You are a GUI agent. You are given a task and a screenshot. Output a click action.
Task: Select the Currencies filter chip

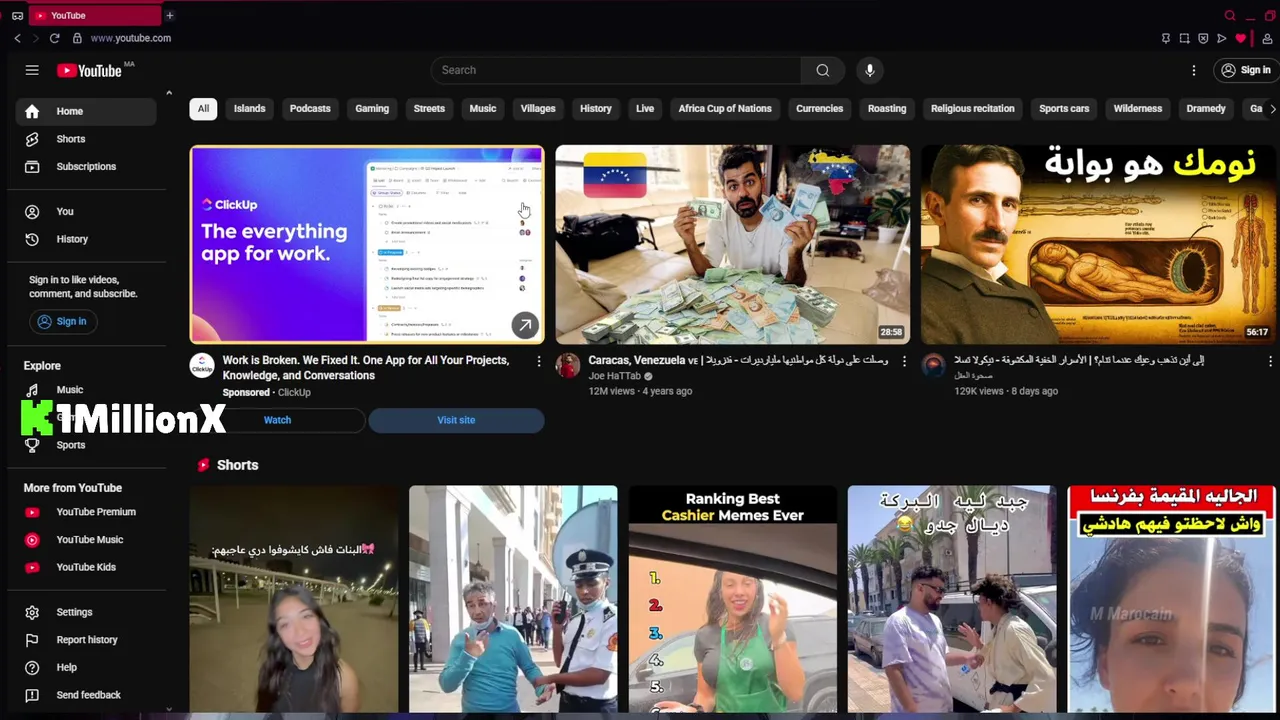point(820,108)
